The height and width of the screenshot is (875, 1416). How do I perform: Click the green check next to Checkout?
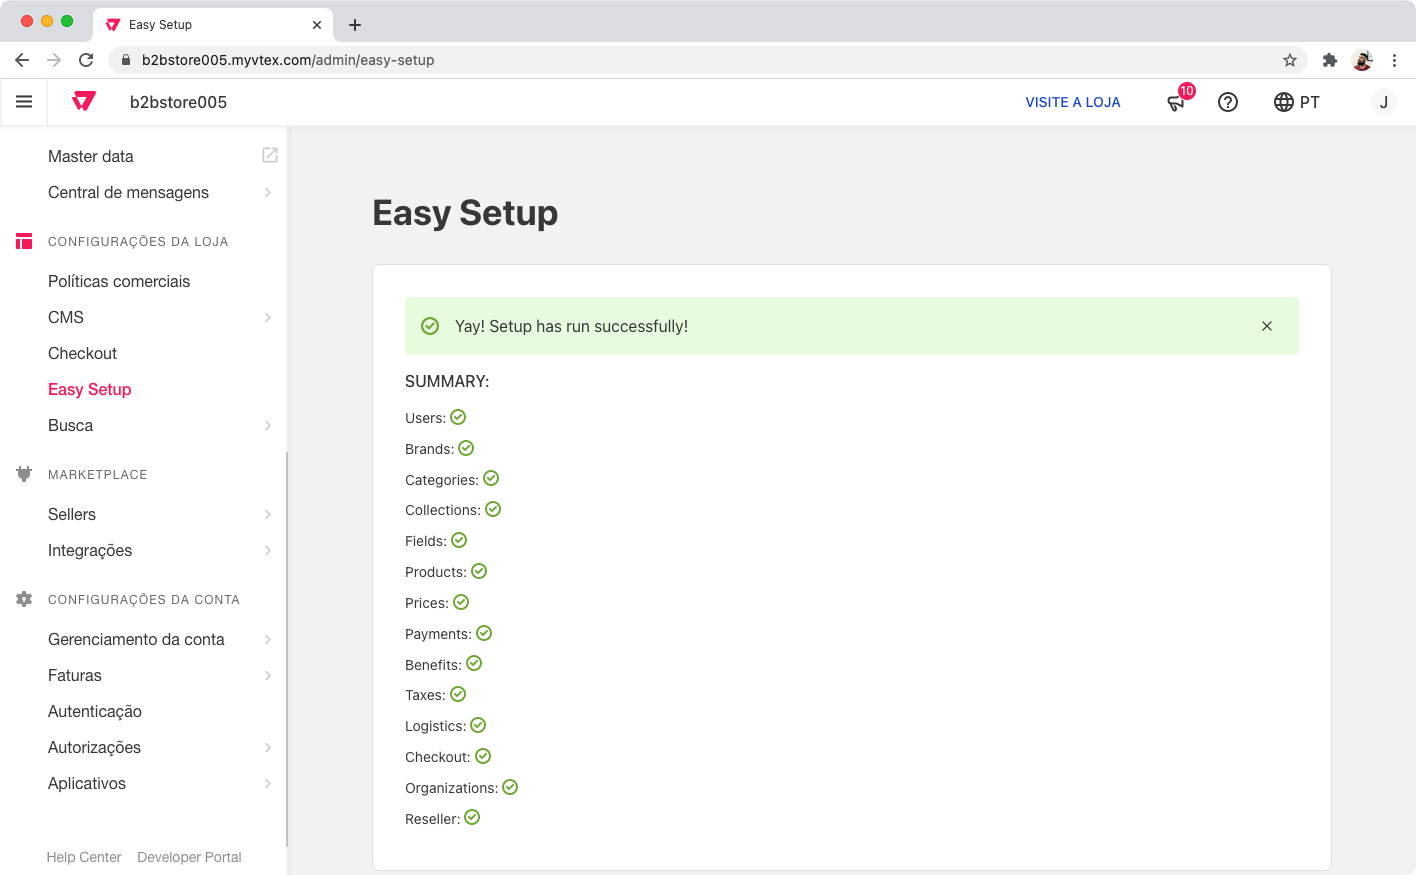coord(483,756)
